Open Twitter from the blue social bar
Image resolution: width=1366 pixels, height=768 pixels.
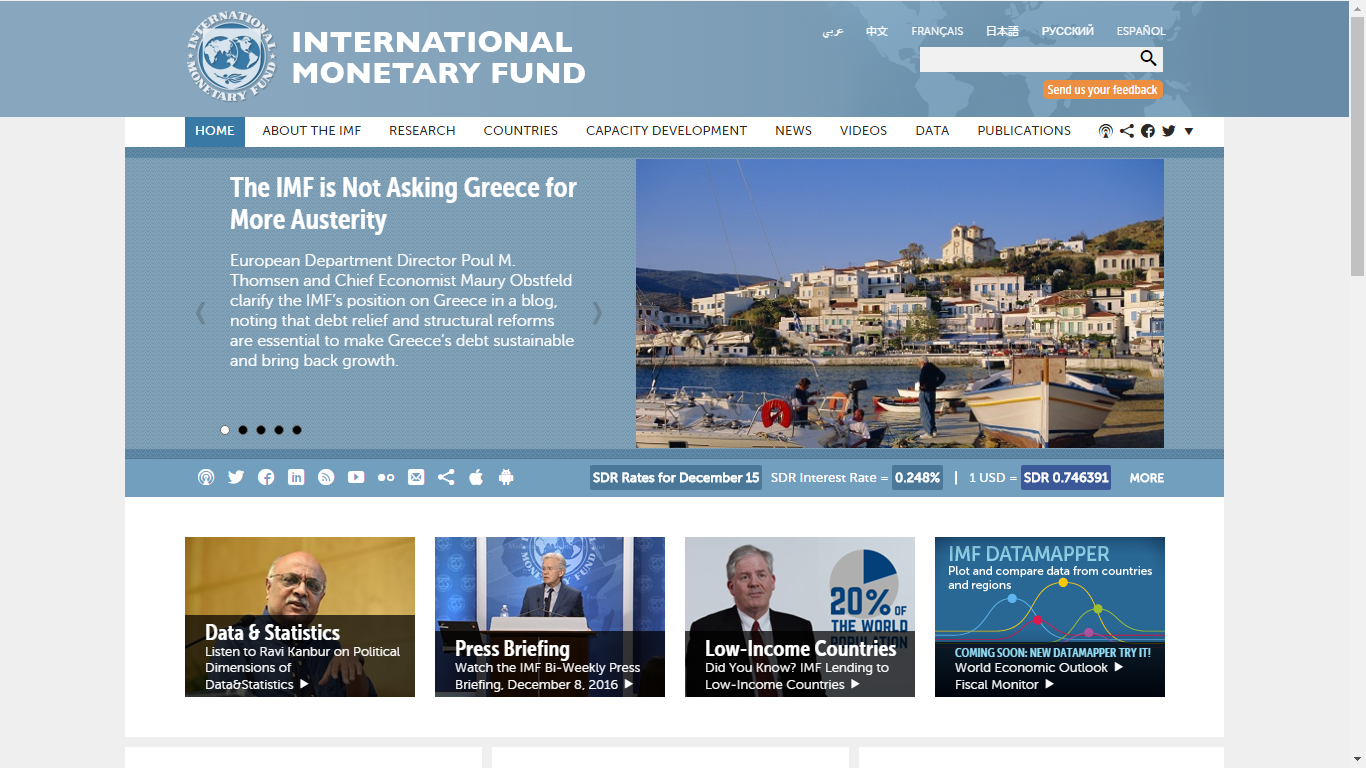point(236,478)
